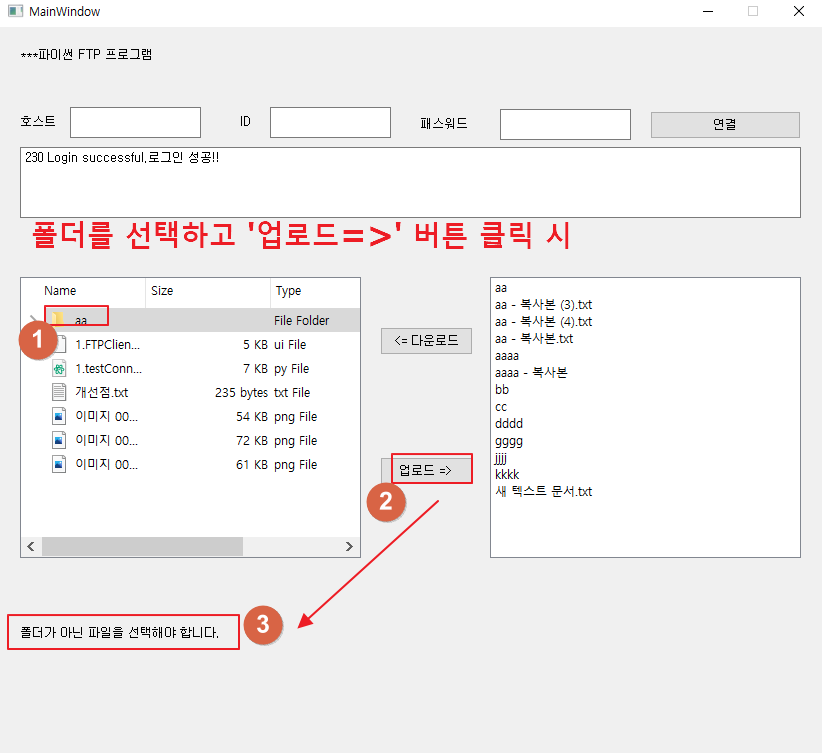The height and width of the screenshot is (753, 822).
Task: Click the 연결 connect button
Action: [725, 125]
